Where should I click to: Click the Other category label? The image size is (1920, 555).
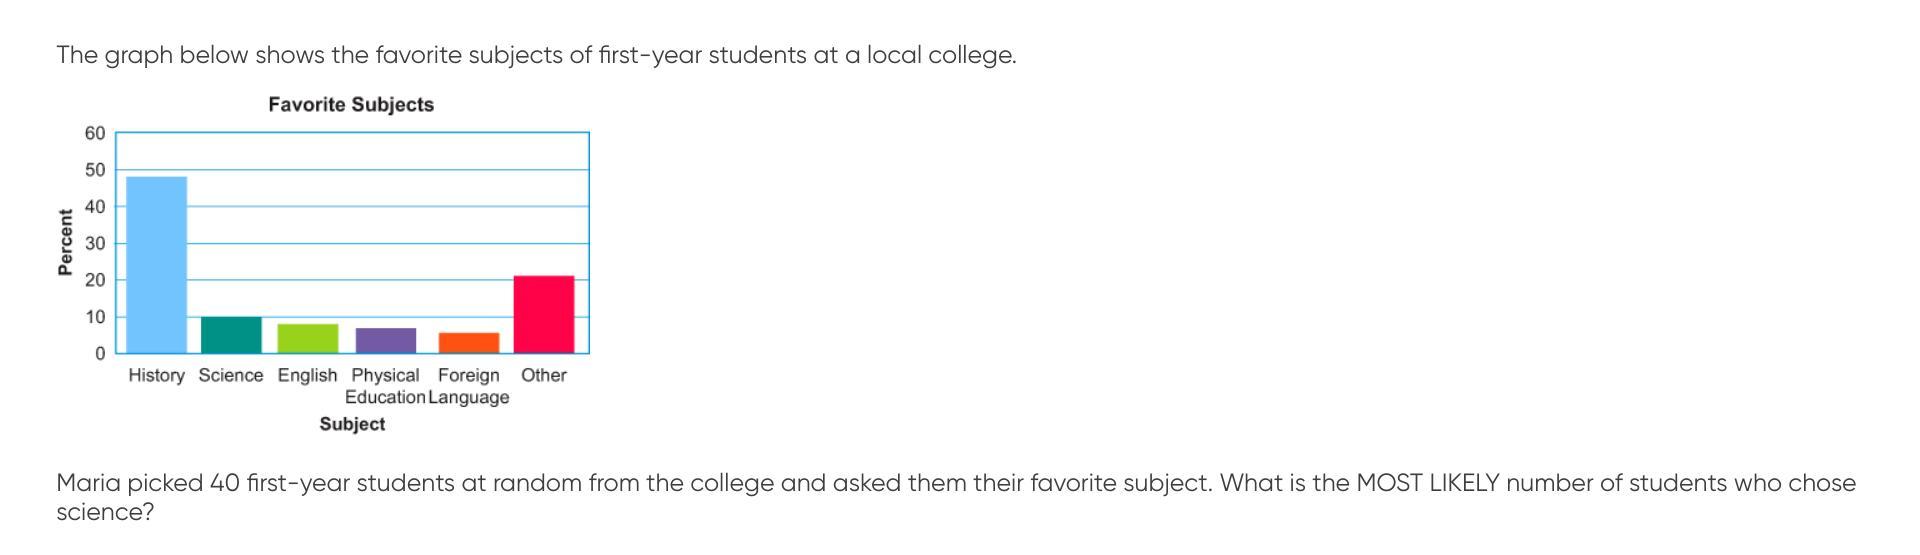point(544,375)
